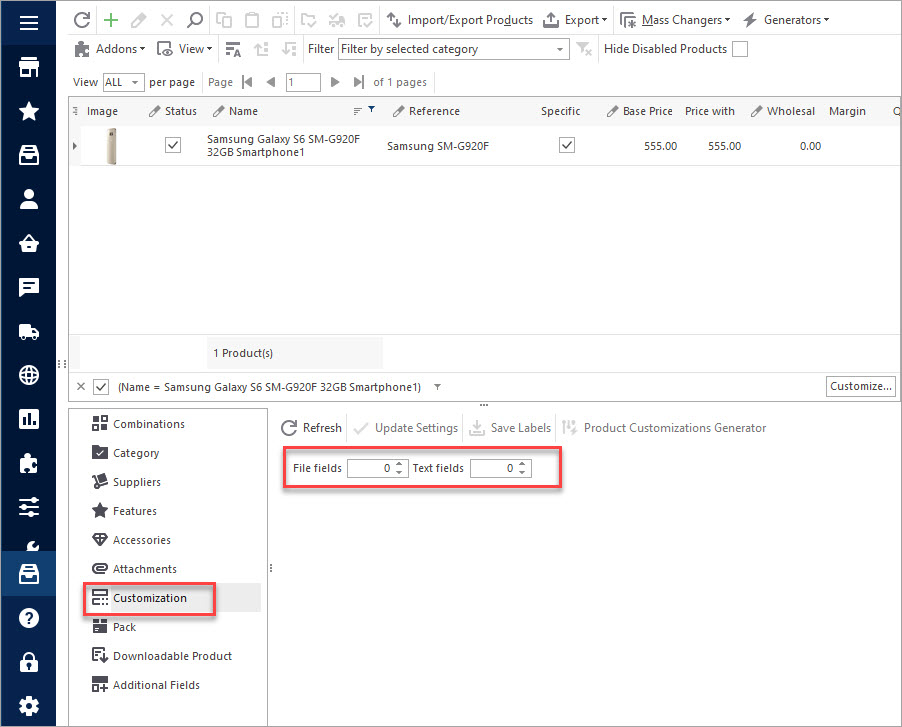Open the Mass Changers dropdown

pos(675,20)
